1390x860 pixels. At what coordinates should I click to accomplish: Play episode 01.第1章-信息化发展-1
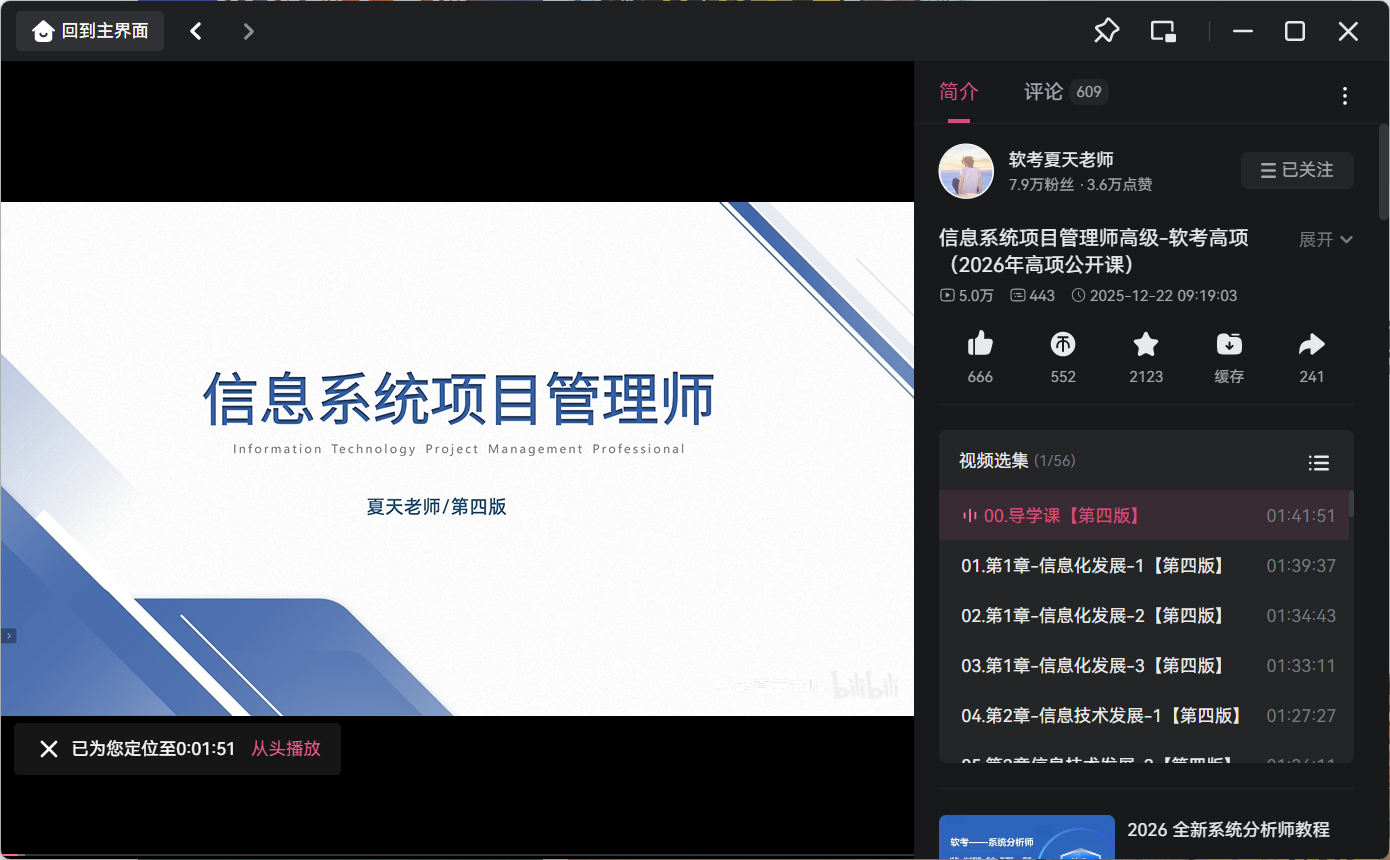1144,566
